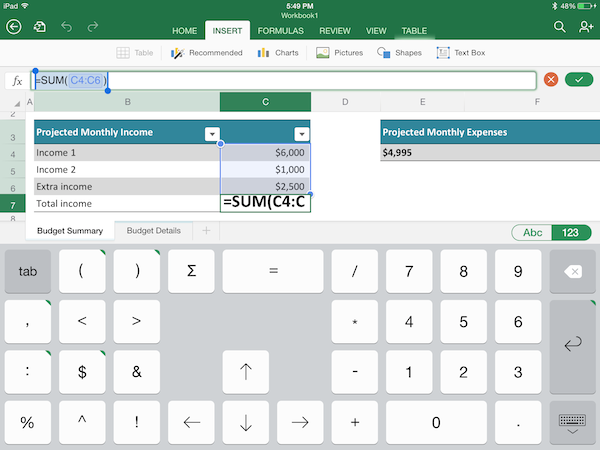Image resolution: width=600 pixels, height=450 pixels.
Task: Open the FORMULAS ribbon tab
Action: pyautogui.click(x=280, y=31)
